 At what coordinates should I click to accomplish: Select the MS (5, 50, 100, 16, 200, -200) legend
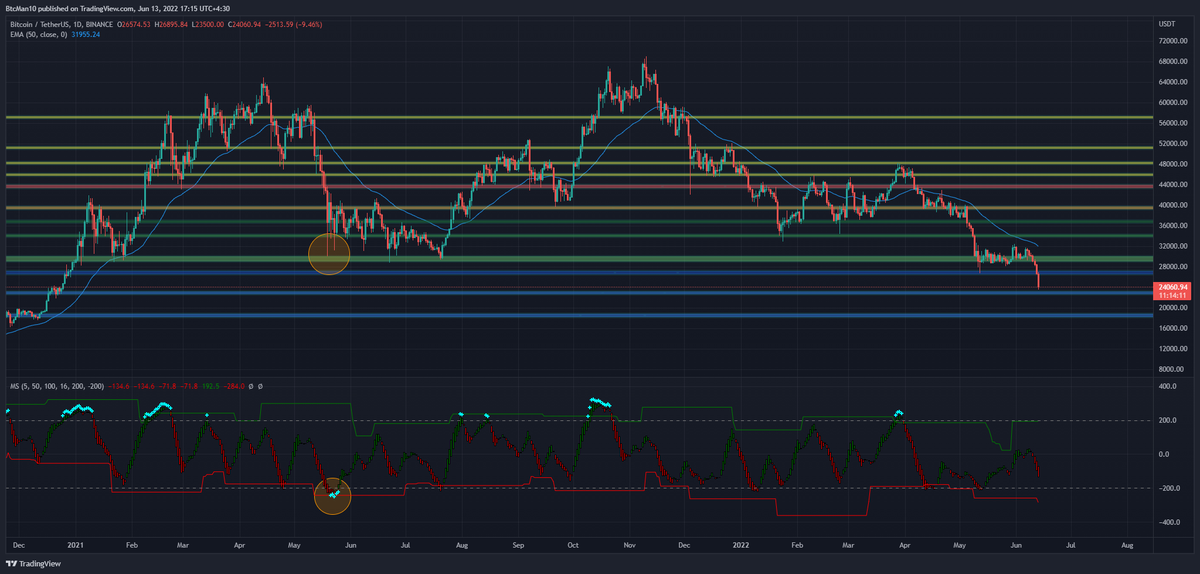point(56,385)
